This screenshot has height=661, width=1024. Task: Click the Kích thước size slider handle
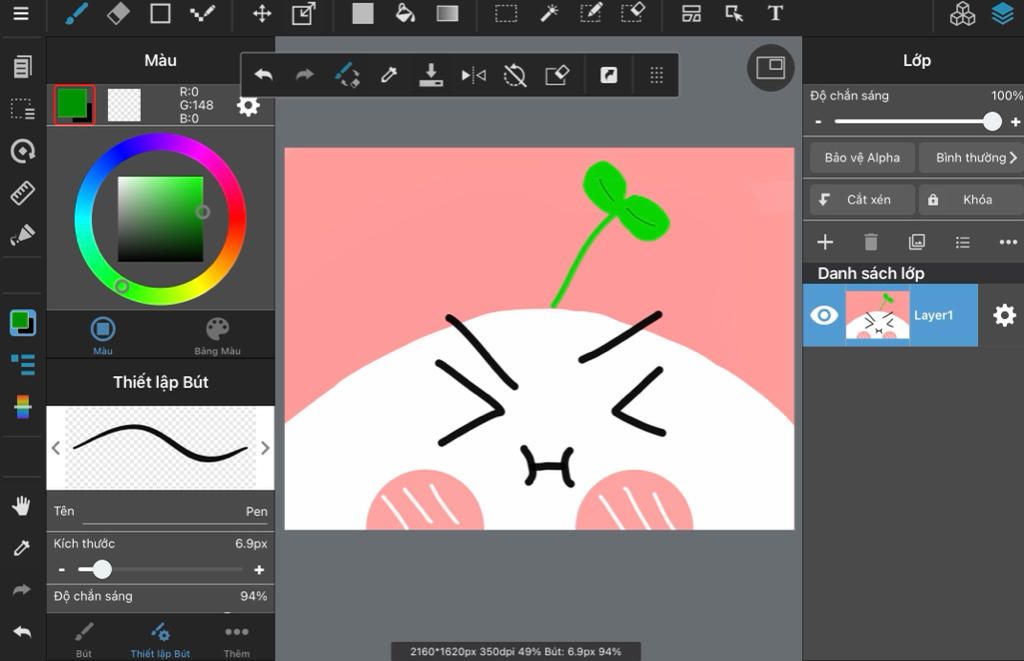pos(102,570)
